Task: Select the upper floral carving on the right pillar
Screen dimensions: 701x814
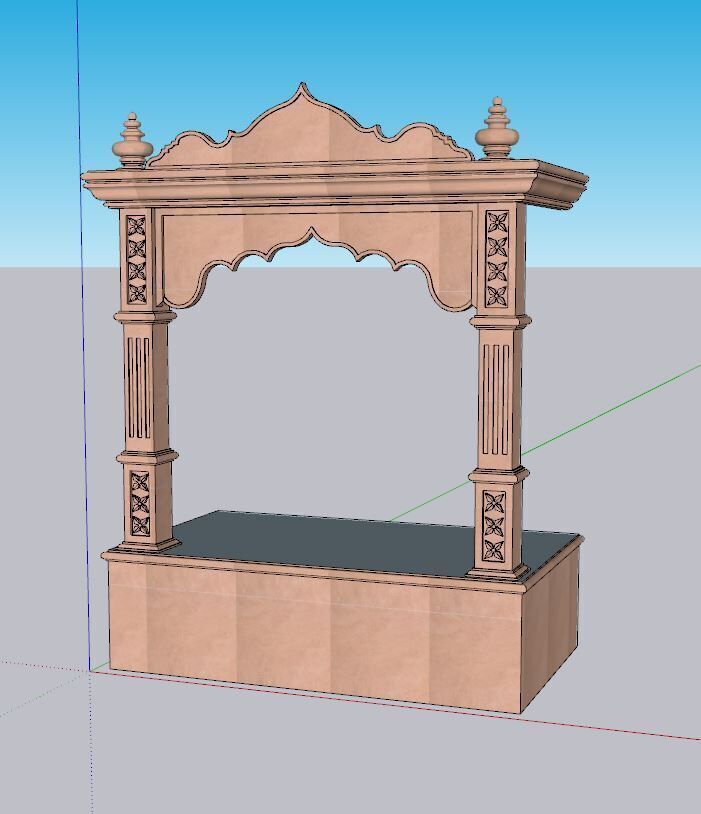Action: [497, 259]
